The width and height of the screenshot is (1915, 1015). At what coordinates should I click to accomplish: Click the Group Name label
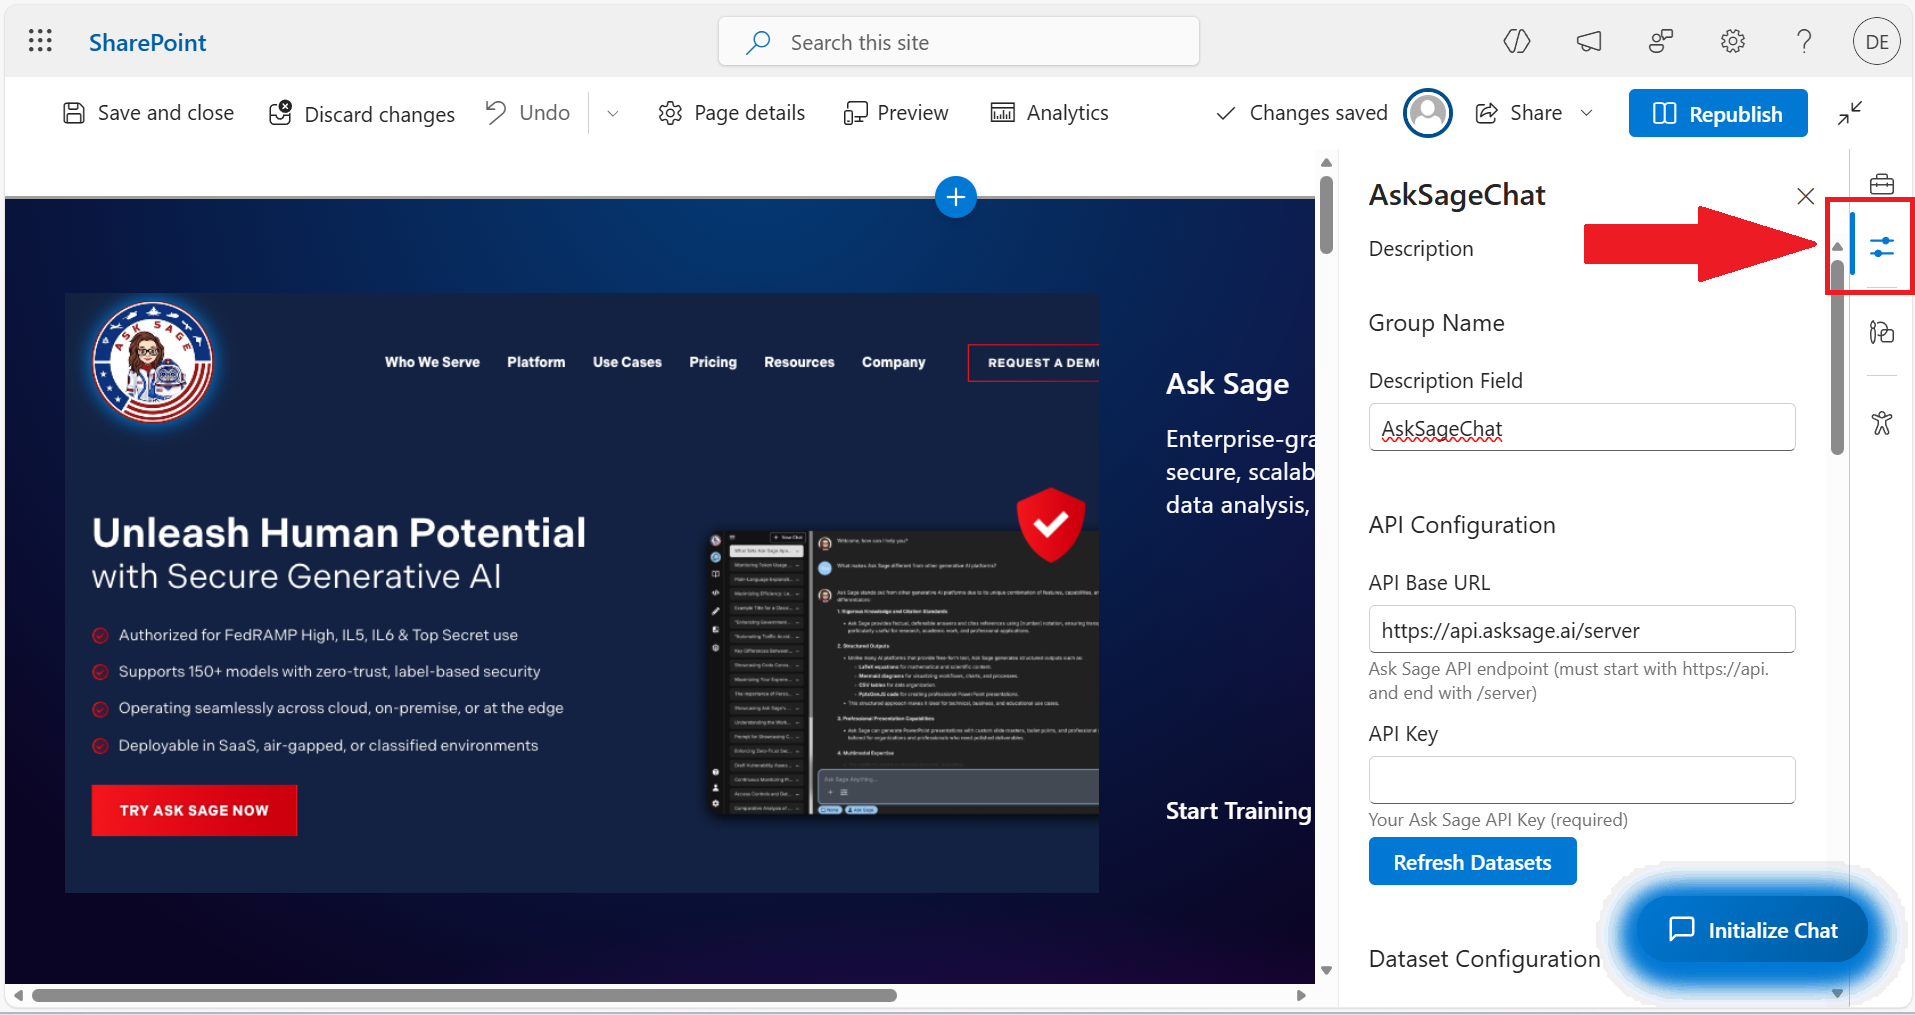coord(1436,323)
